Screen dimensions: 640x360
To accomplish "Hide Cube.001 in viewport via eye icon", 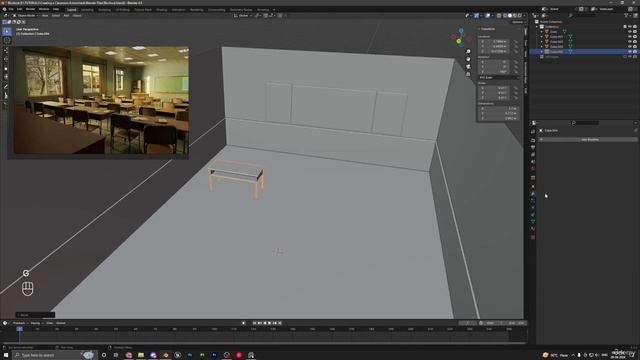I will [x=630, y=37].
